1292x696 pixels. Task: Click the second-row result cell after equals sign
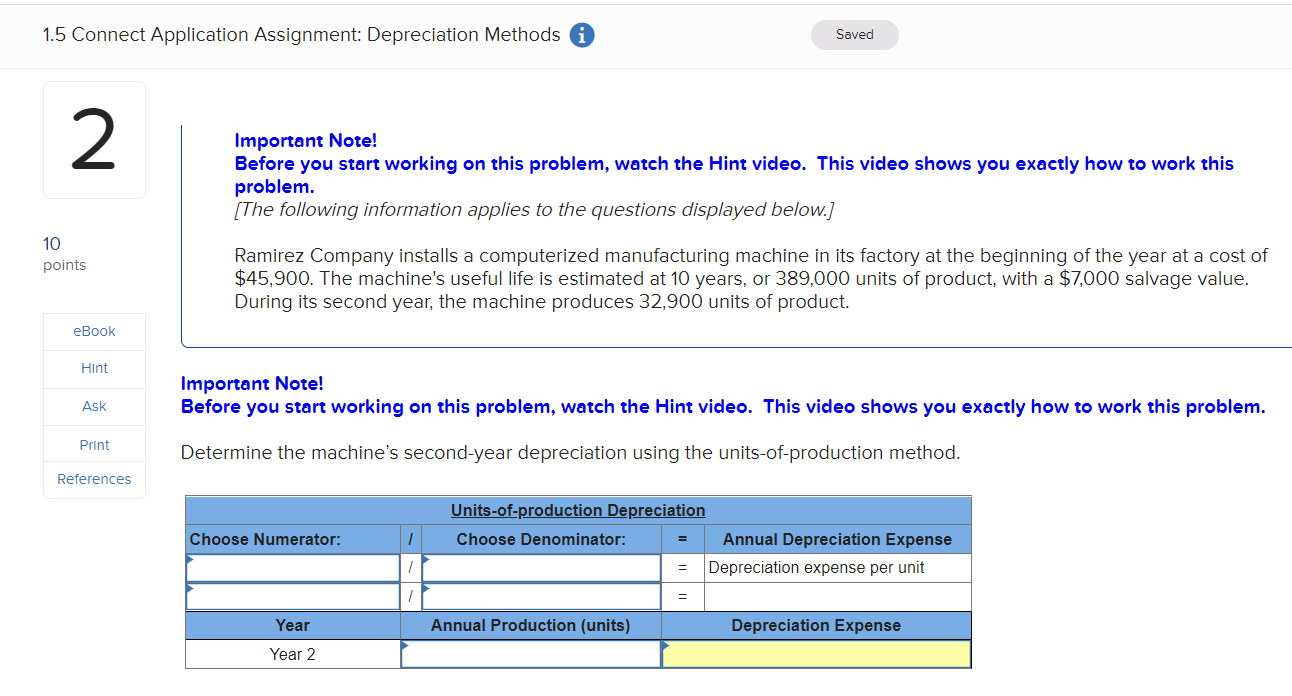(x=838, y=596)
